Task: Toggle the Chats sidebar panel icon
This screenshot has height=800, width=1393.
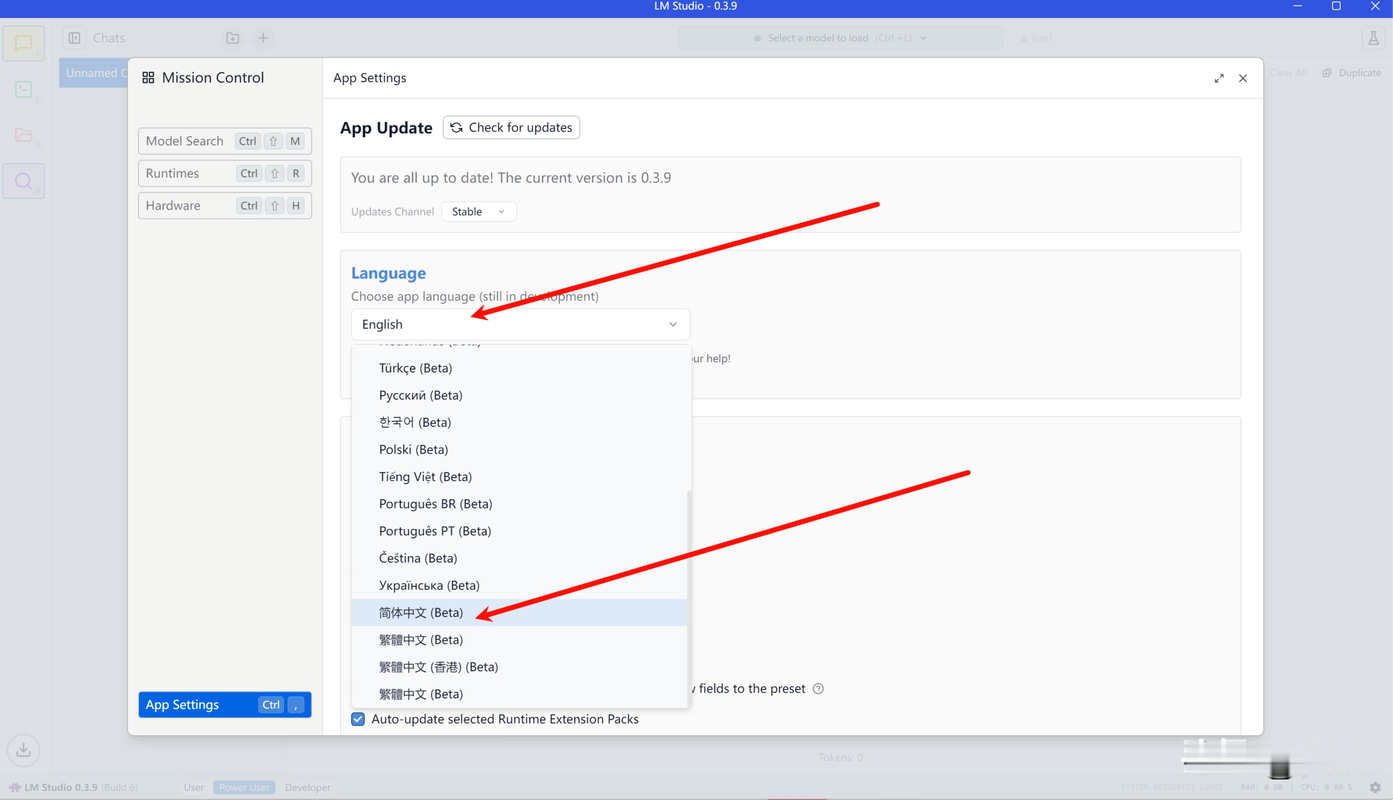Action: tap(75, 38)
